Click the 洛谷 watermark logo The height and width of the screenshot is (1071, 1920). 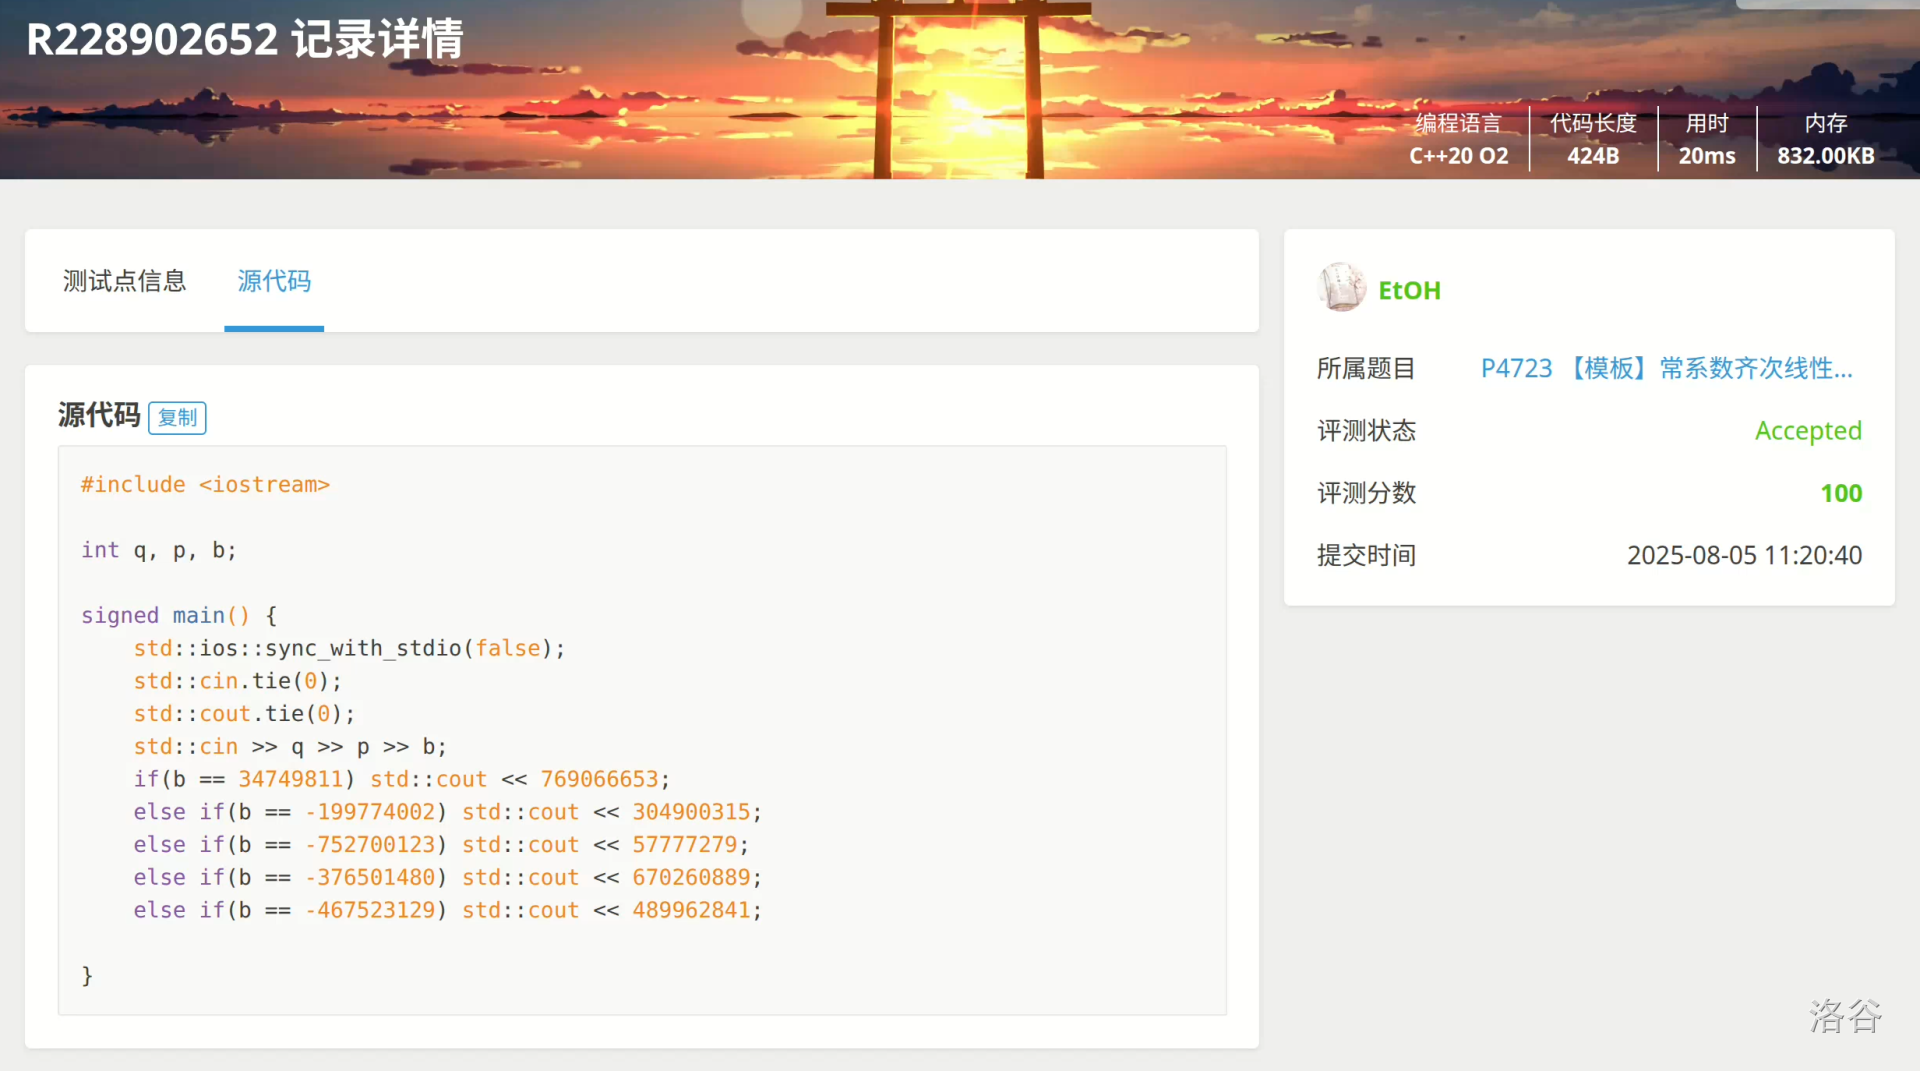click(x=1845, y=1015)
